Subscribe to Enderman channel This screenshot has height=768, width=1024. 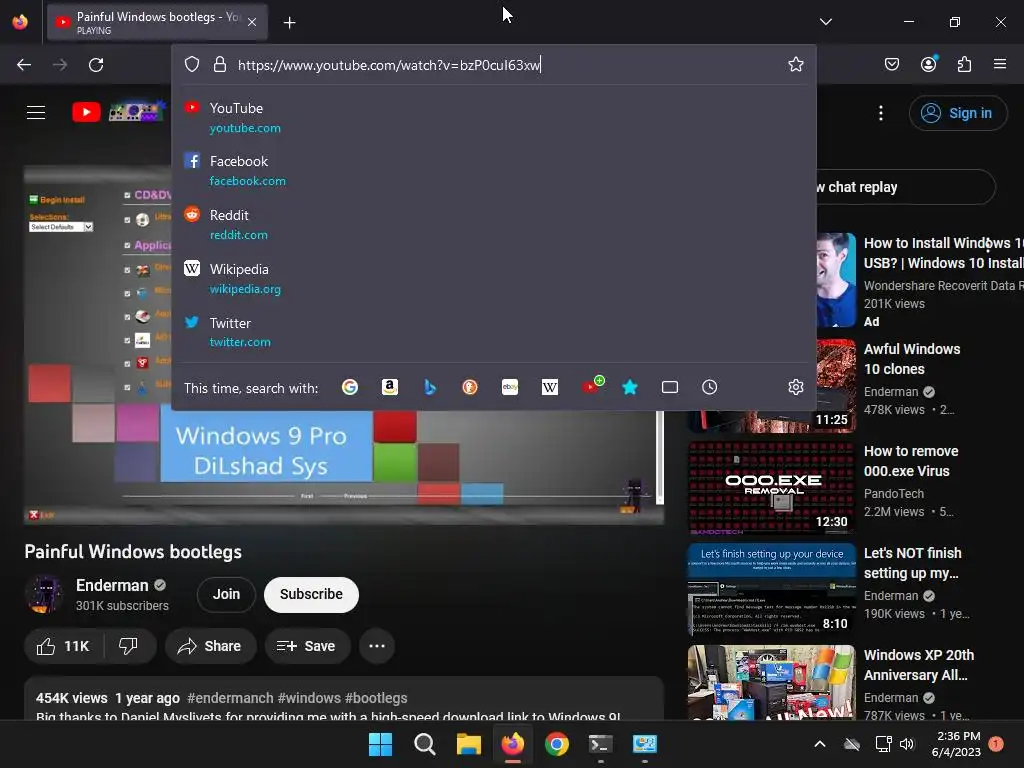(x=312, y=594)
